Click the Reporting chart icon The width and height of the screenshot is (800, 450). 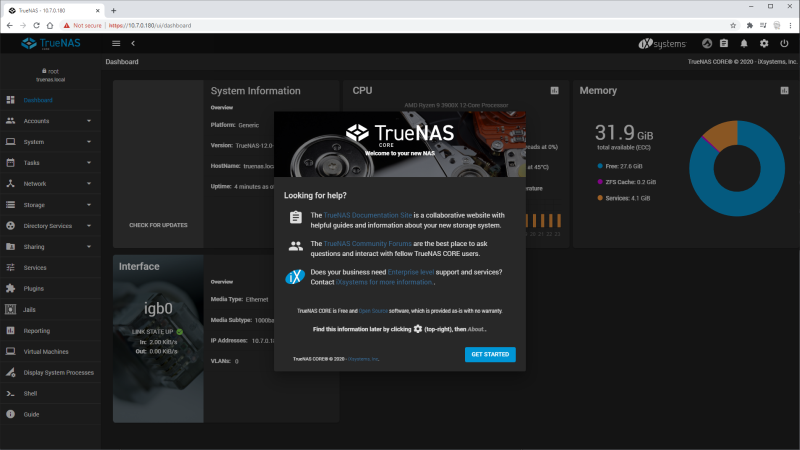(10, 331)
